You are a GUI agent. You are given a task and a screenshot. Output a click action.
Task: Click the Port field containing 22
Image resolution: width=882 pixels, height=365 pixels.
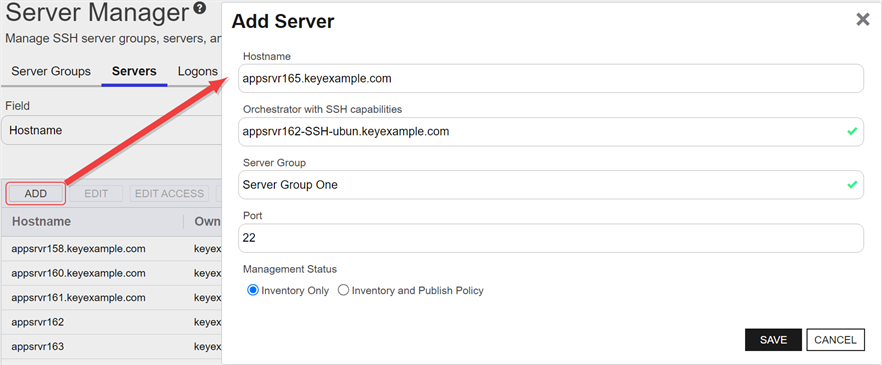[551, 238]
